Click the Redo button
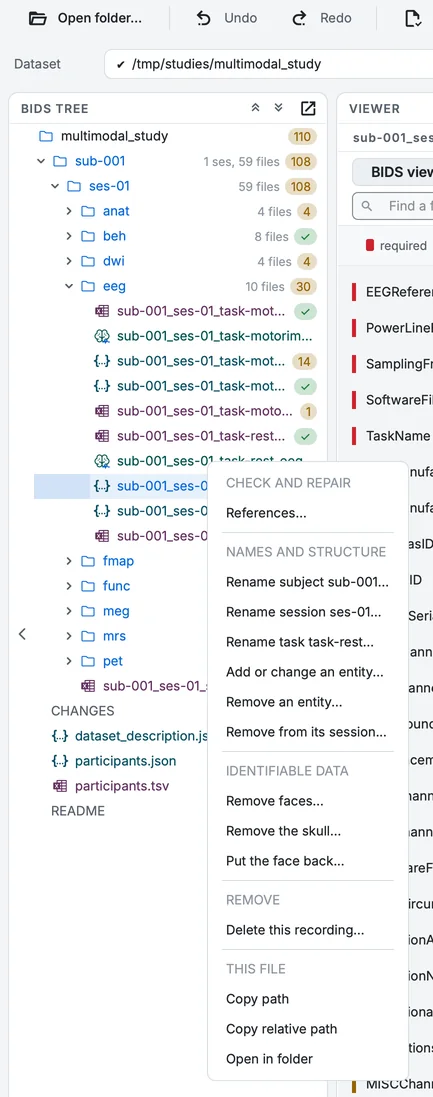 click(322, 18)
